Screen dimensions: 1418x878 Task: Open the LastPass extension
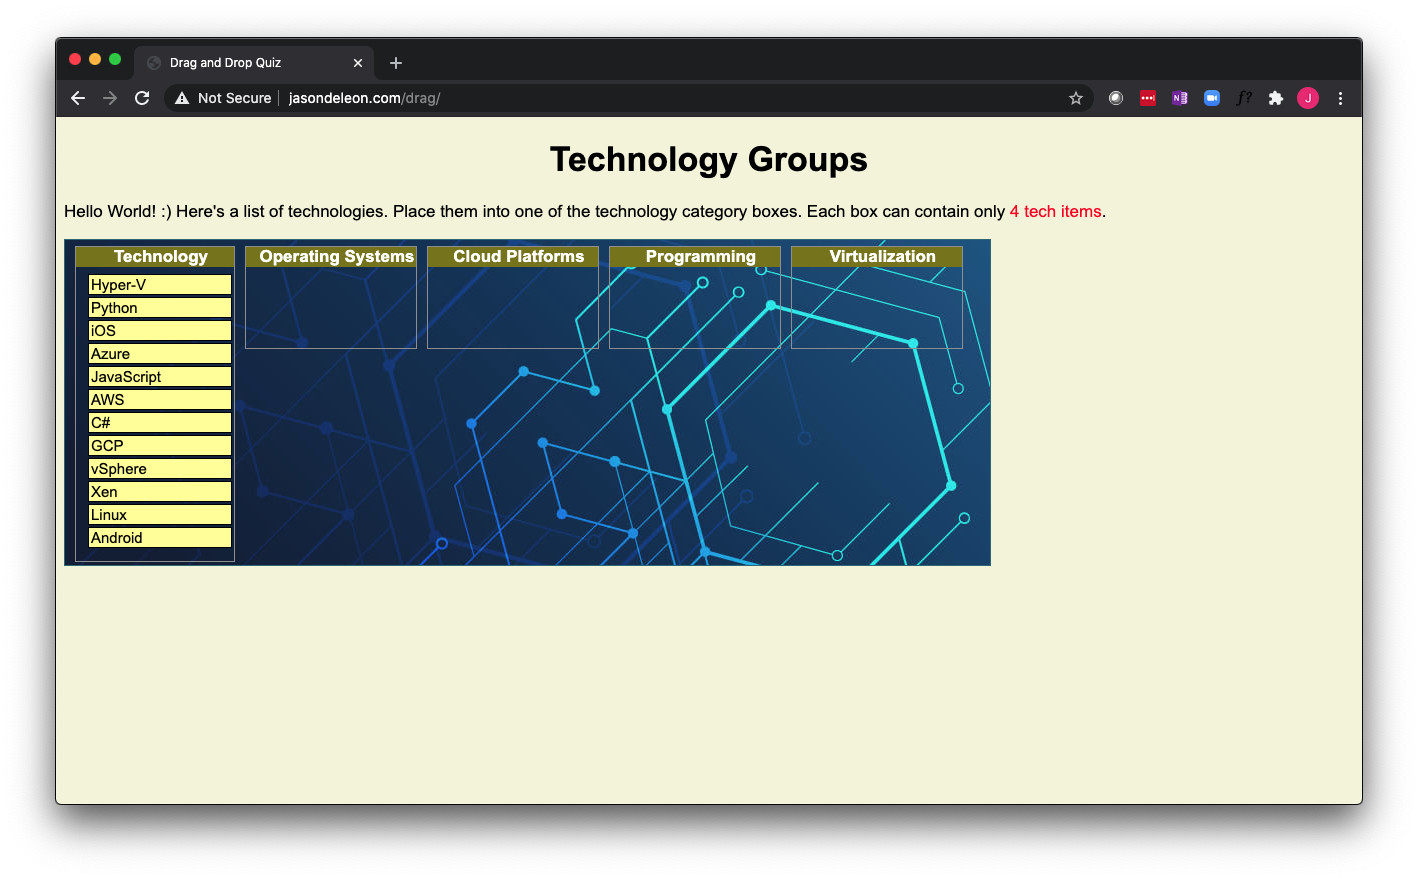(1147, 98)
